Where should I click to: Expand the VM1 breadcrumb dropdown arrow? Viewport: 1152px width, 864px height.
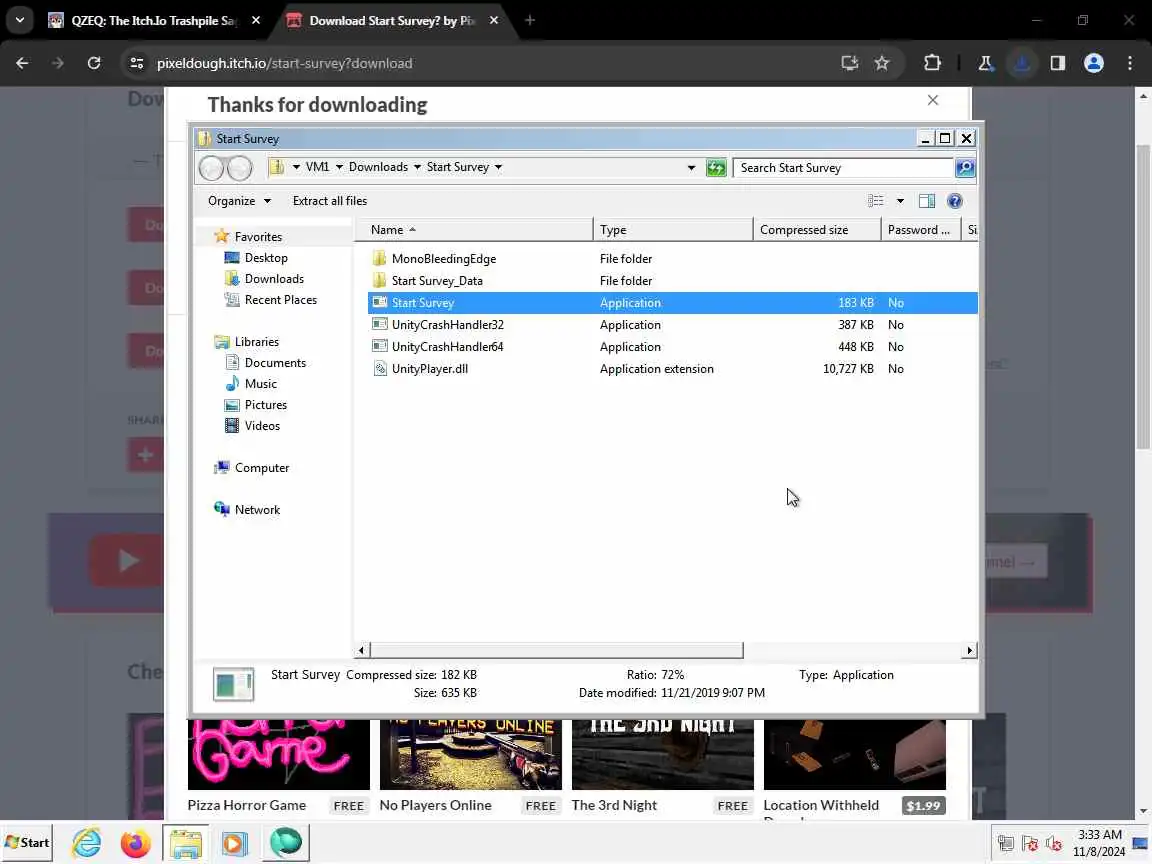coord(339,167)
